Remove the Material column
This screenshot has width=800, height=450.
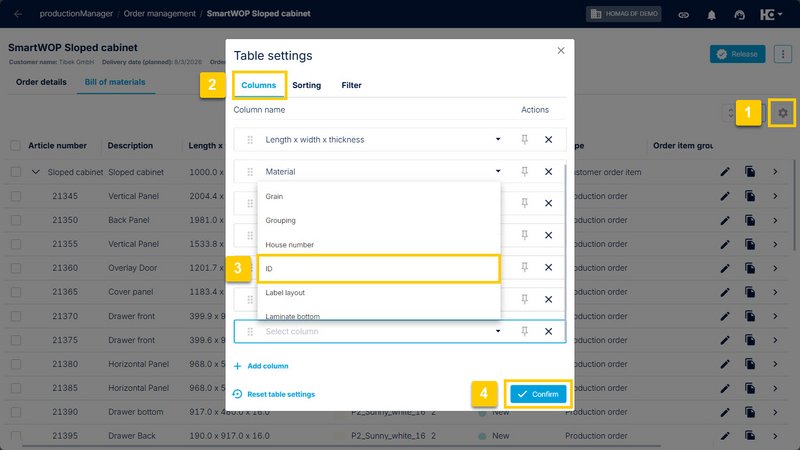tap(548, 171)
